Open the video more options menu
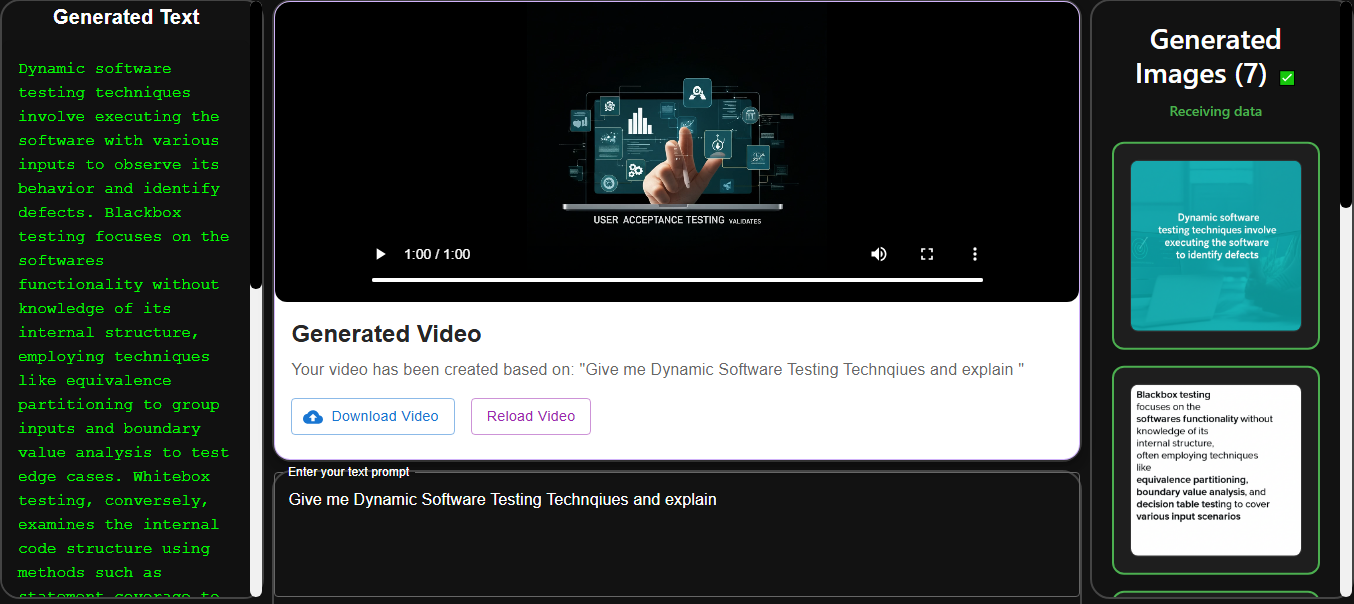Screen dimensions: 1354x604 pyautogui.click(x=974, y=254)
